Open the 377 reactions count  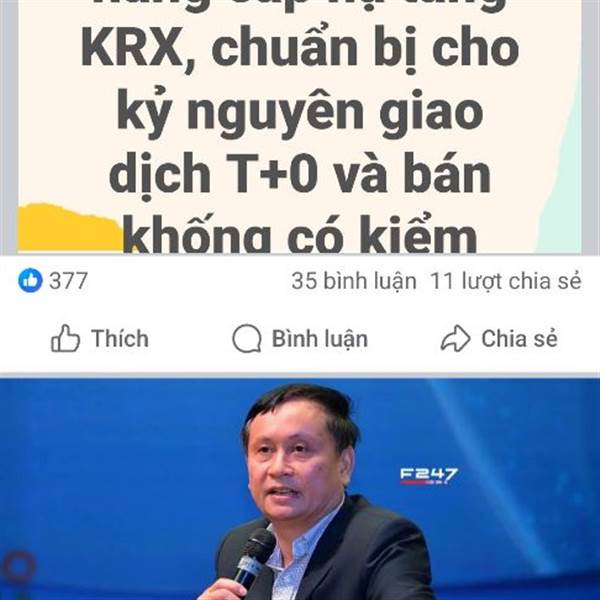click(68, 281)
